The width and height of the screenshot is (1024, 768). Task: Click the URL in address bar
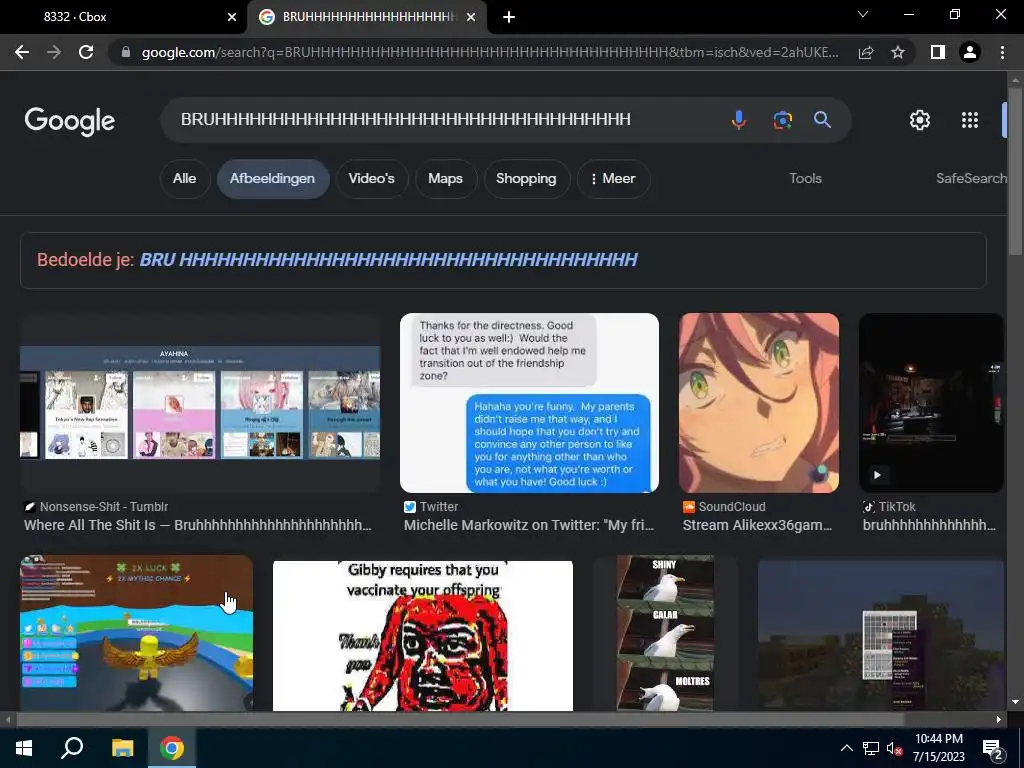click(x=490, y=52)
